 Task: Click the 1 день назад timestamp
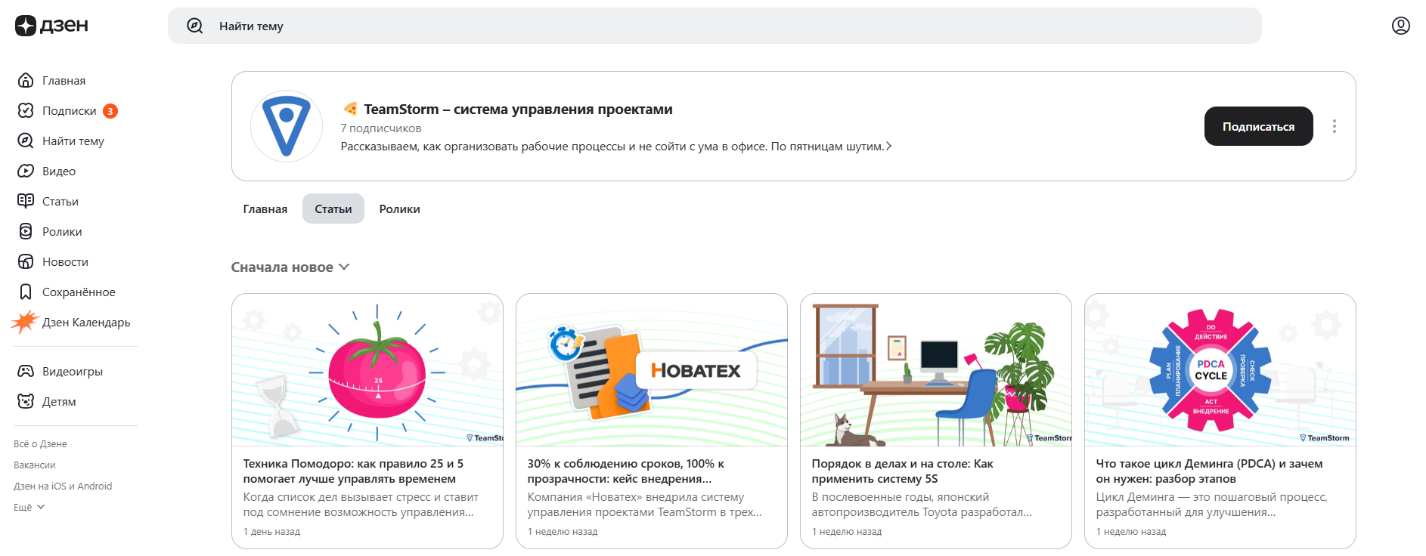272,531
